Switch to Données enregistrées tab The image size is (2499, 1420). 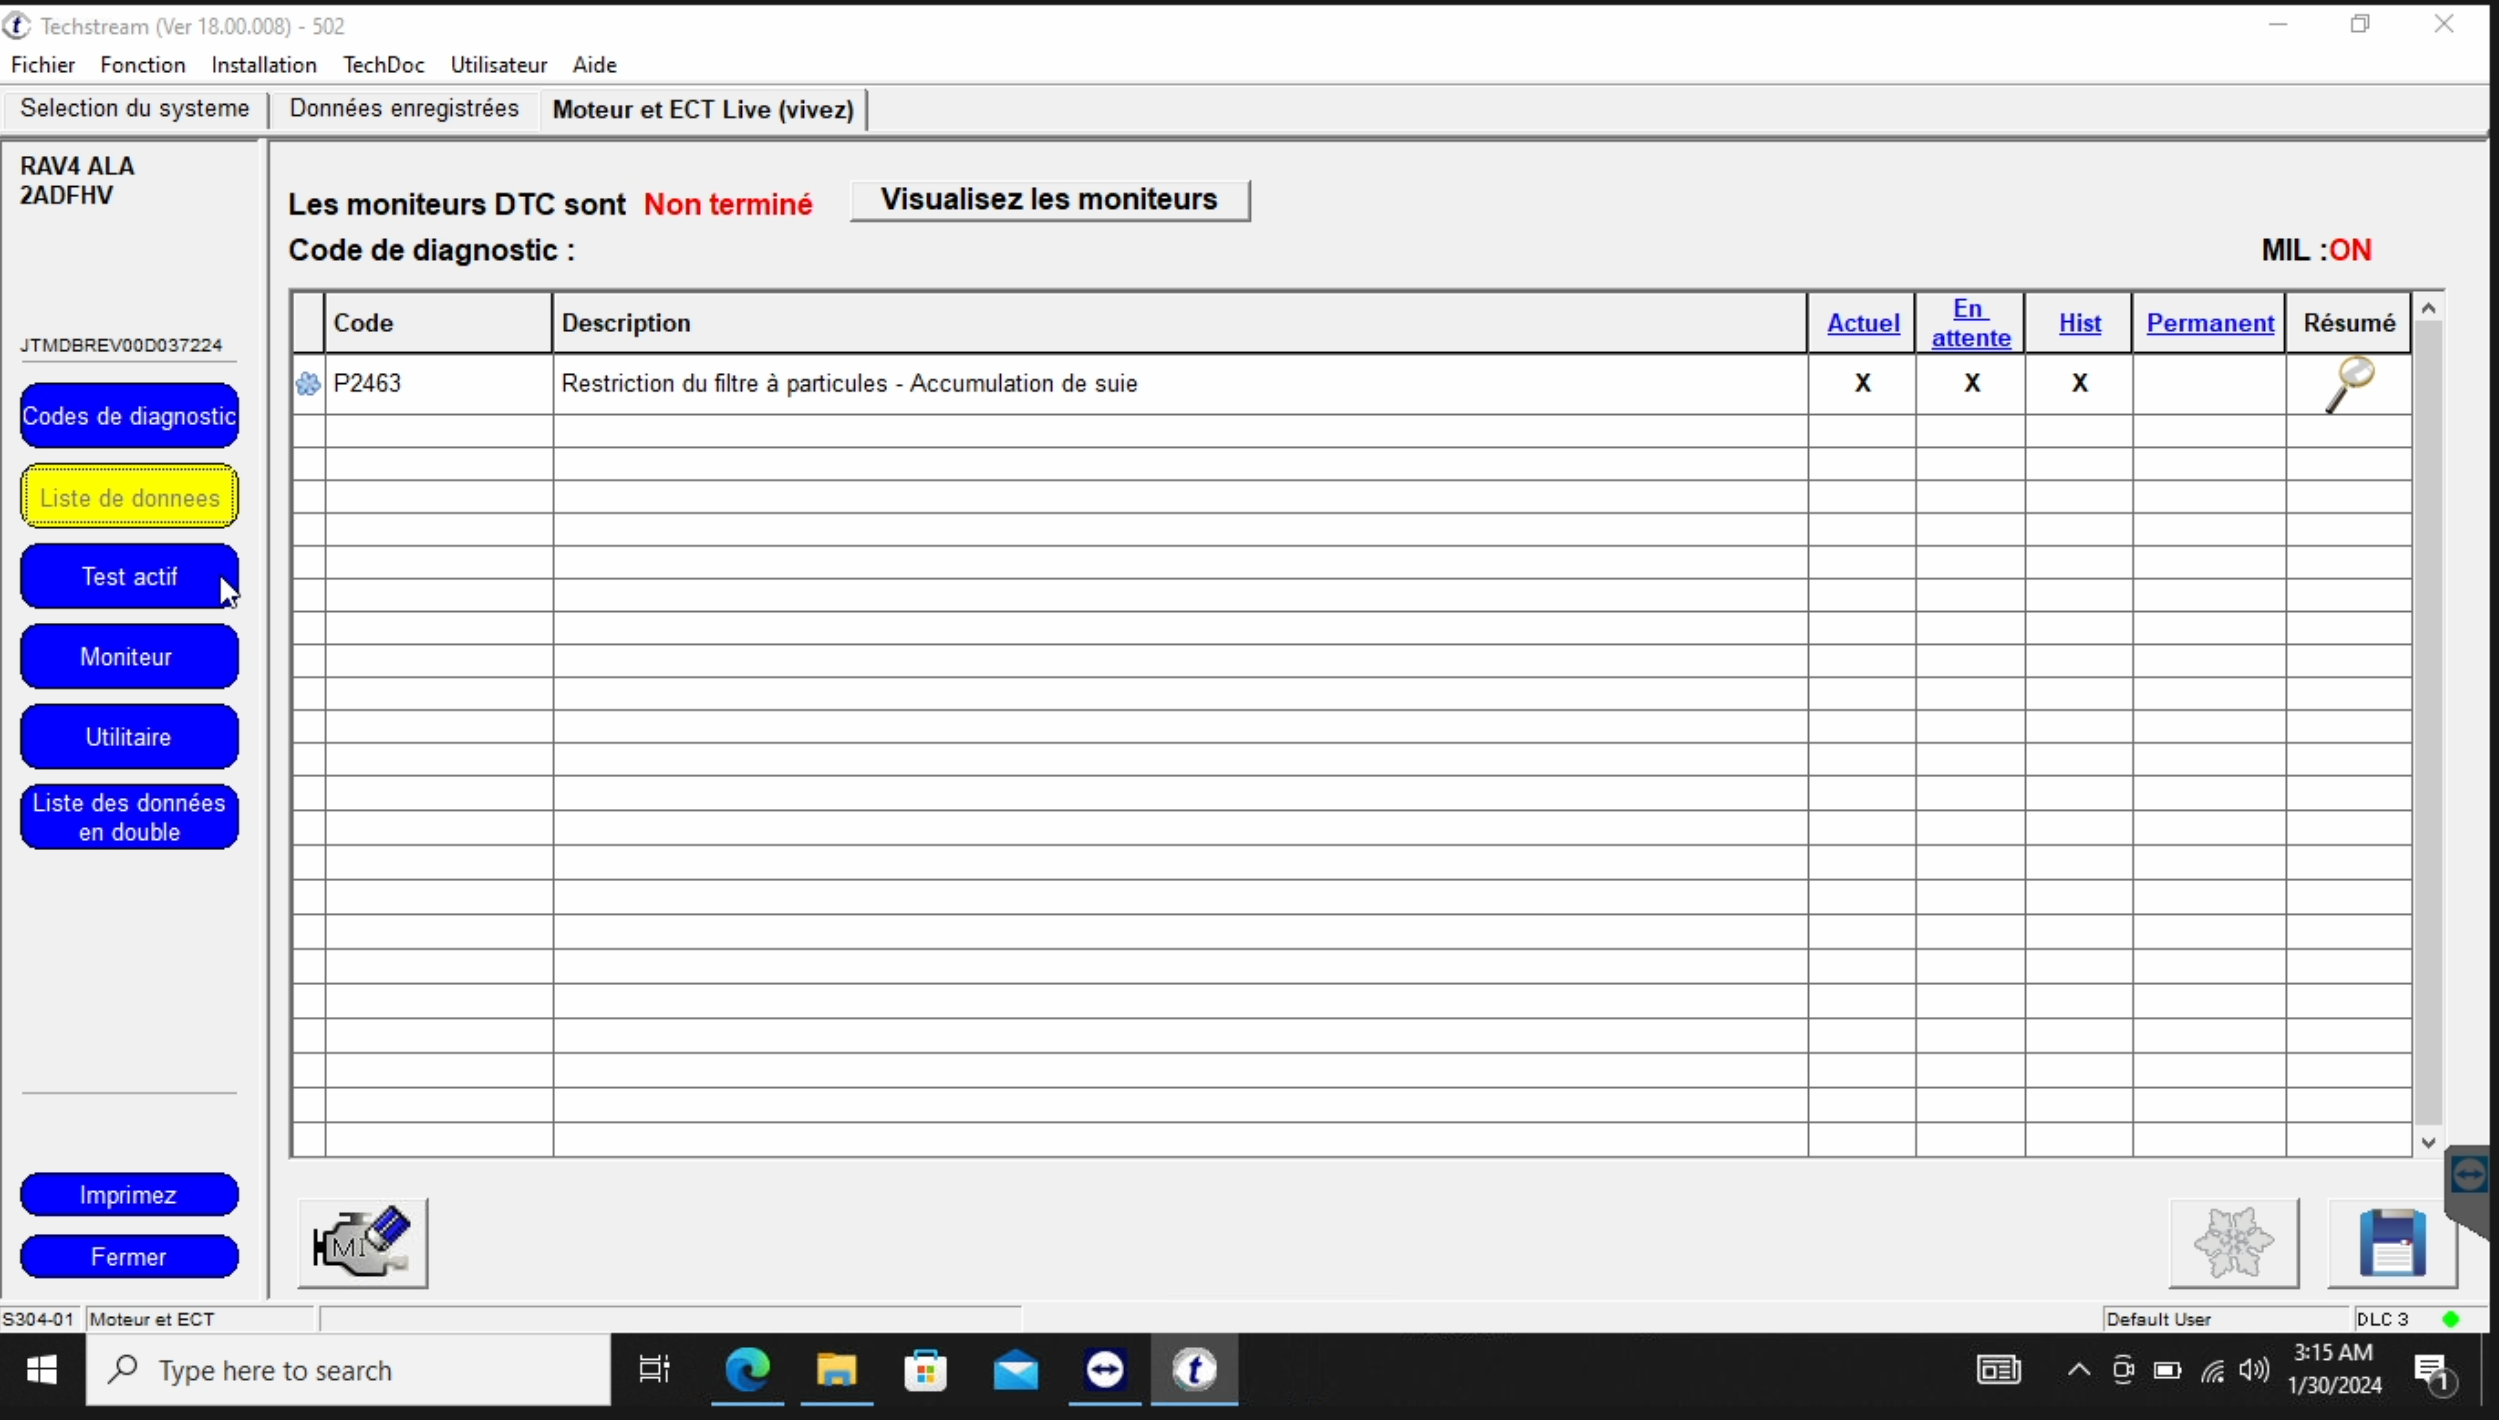click(x=404, y=108)
